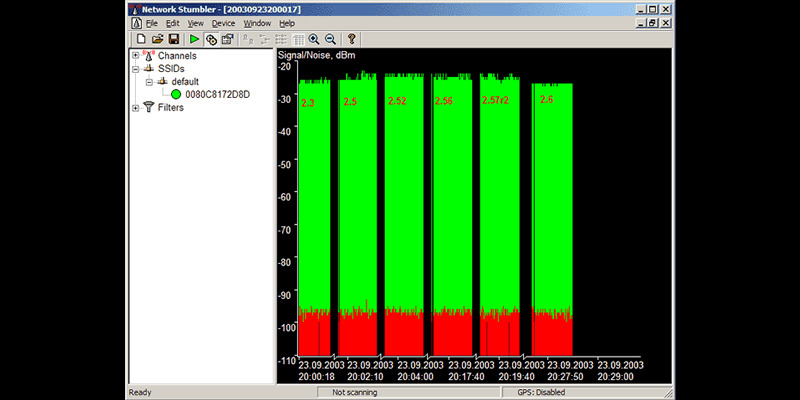
Task: Select access point 0080C8172D8D
Action: (216, 95)
